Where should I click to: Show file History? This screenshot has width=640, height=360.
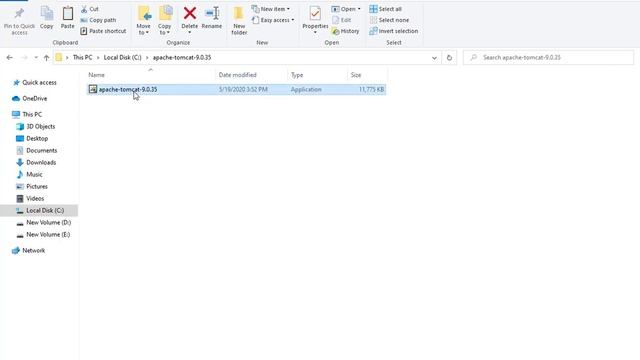click(346, 31)
